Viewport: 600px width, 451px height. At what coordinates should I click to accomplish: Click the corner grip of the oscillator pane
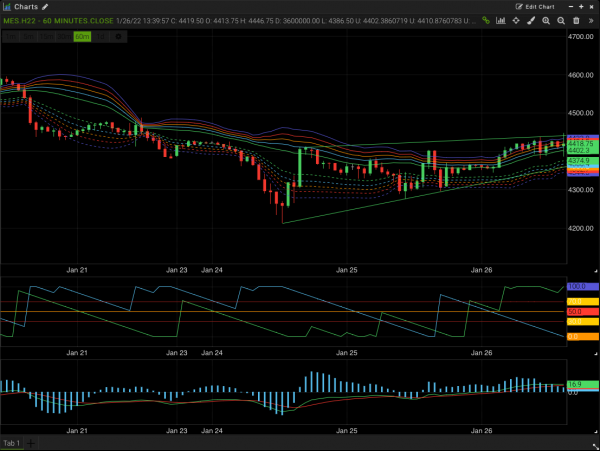[x=595, y=354]
